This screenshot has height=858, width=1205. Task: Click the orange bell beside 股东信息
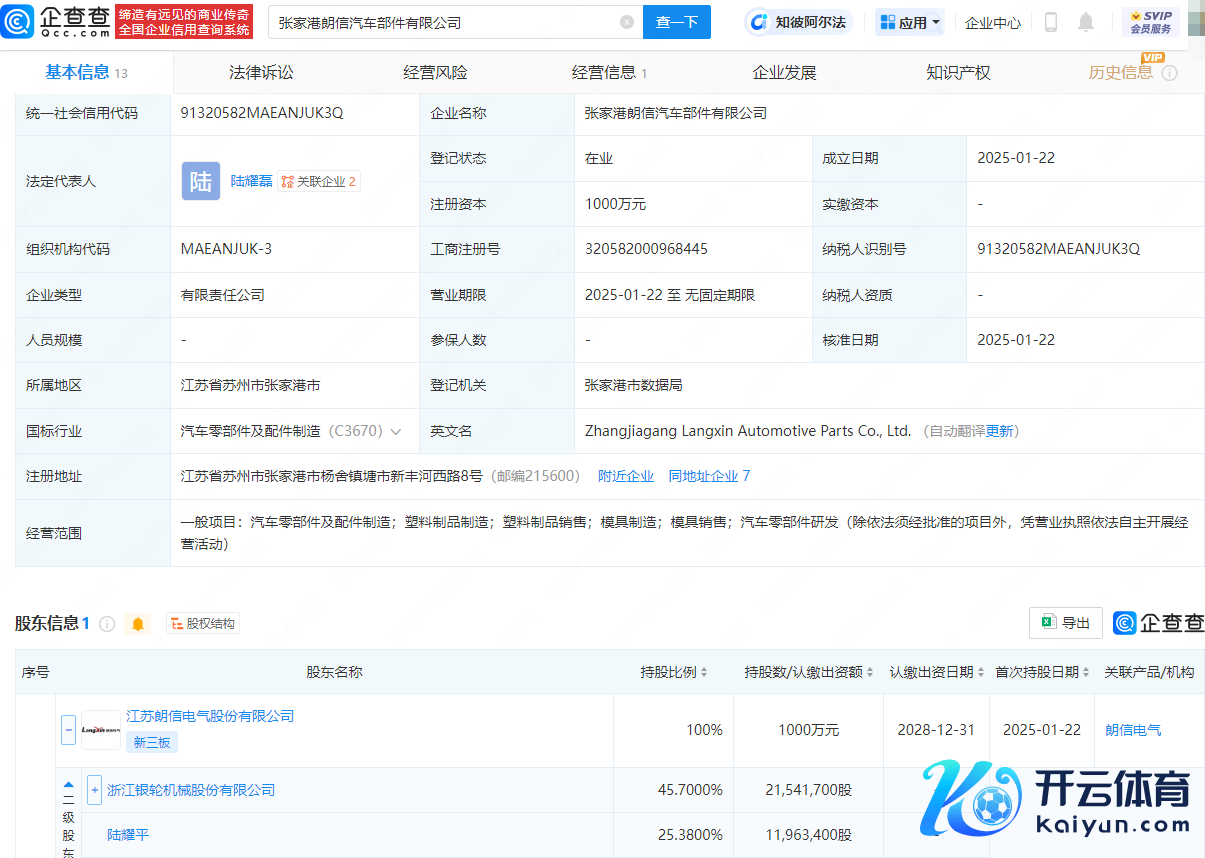pos(138,624)
